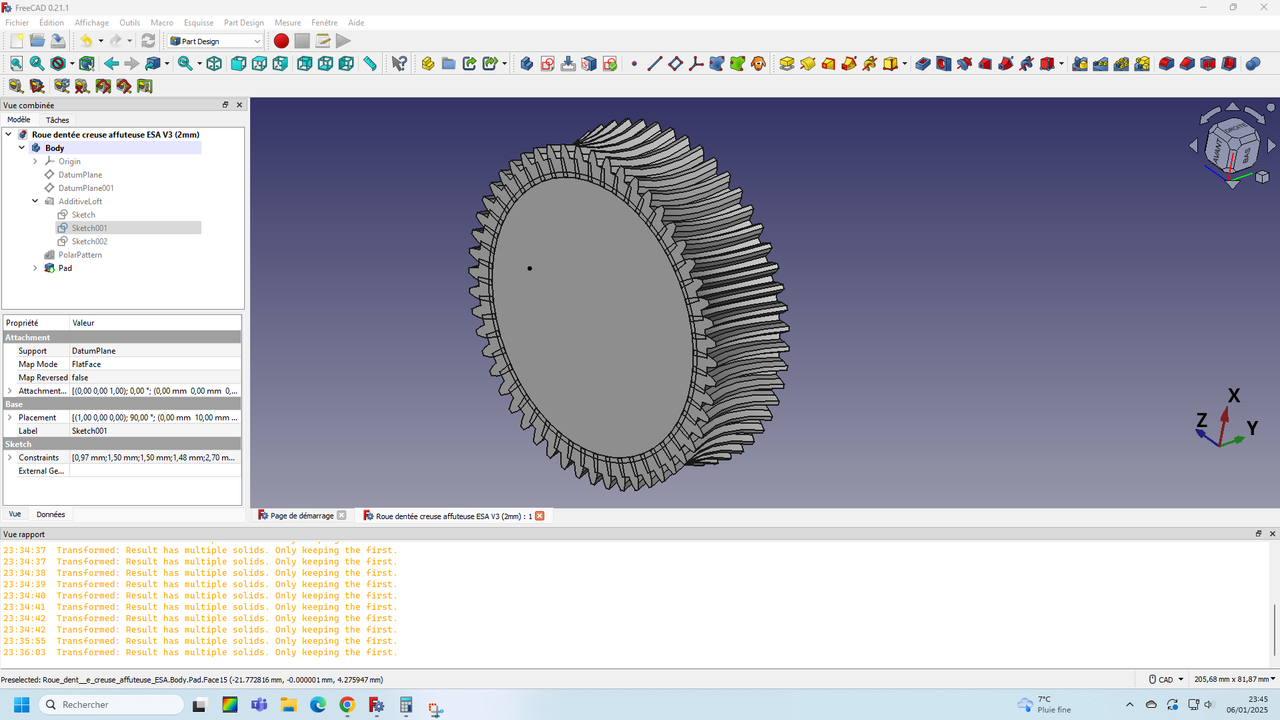Apply the Fillet tool

pos(1166,64)
